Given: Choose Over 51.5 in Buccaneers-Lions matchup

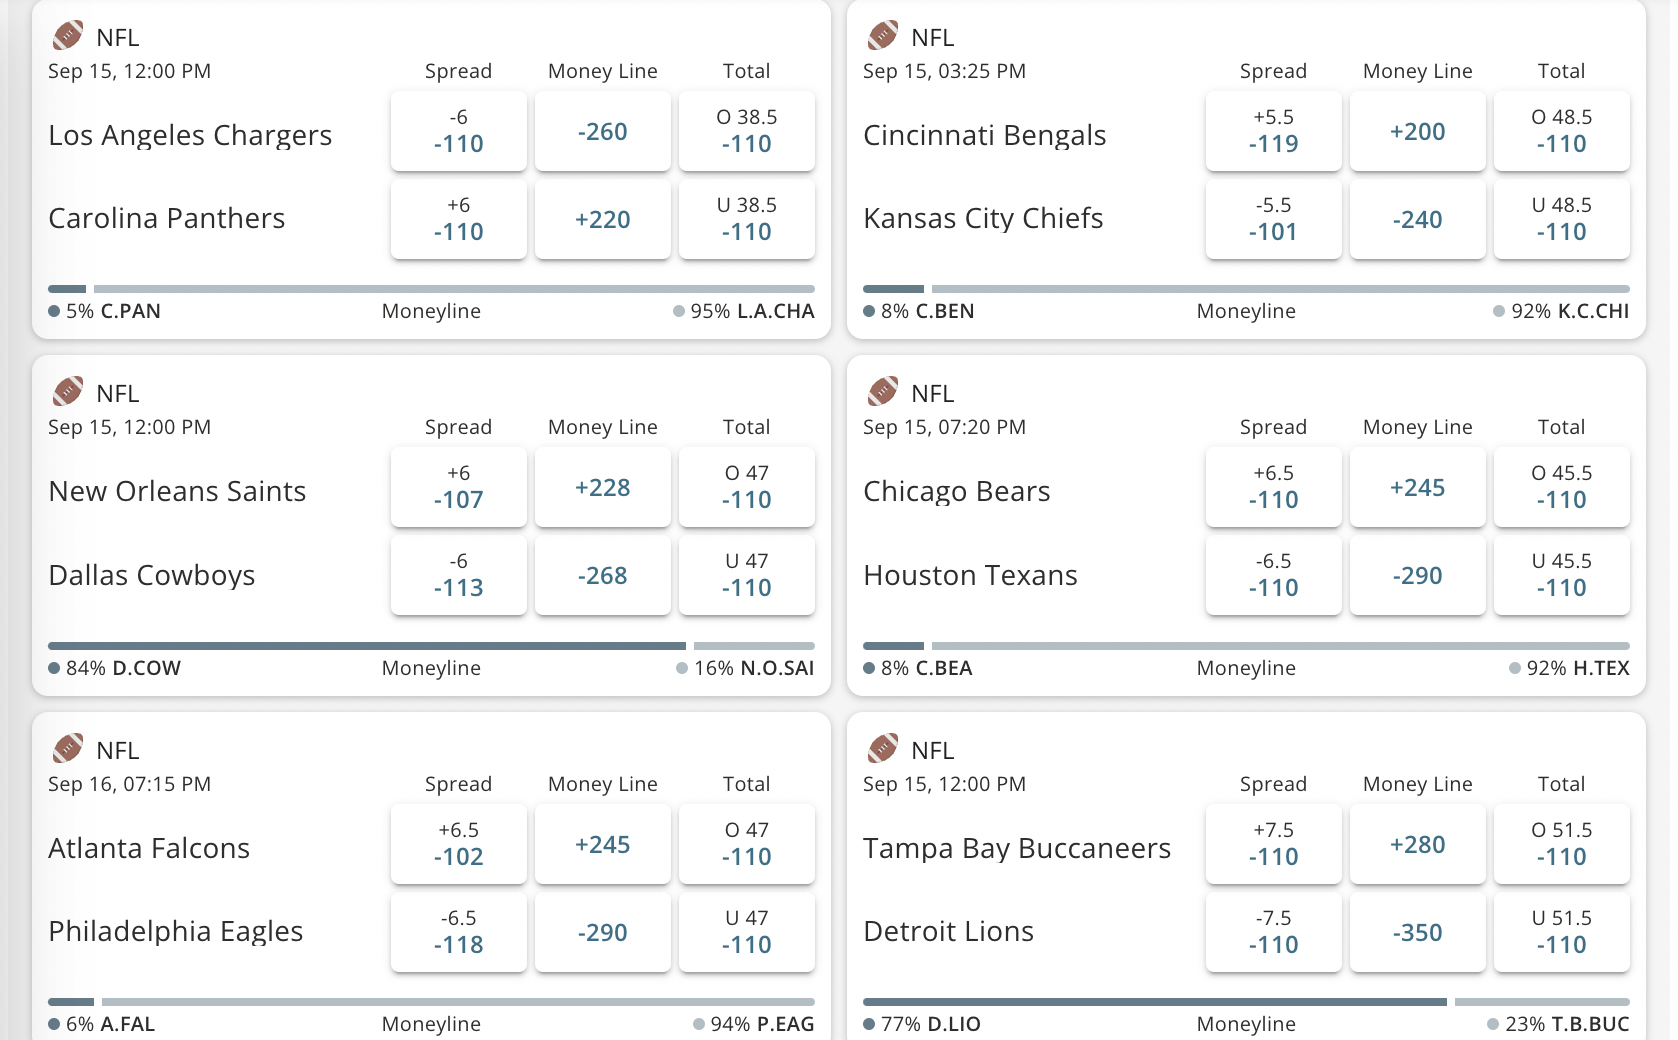Looking at the screenshot, I should (1562, 844).
